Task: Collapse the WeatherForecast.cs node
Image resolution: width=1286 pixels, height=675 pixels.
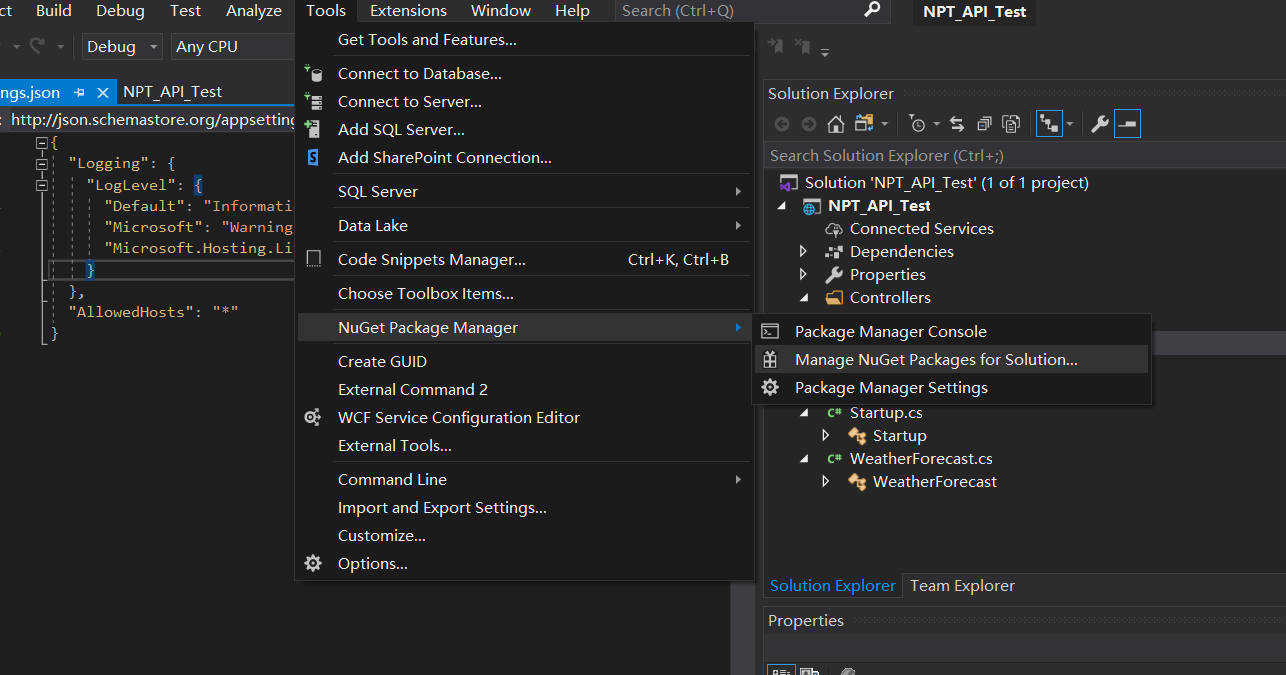Action: [x=803, y=458]
